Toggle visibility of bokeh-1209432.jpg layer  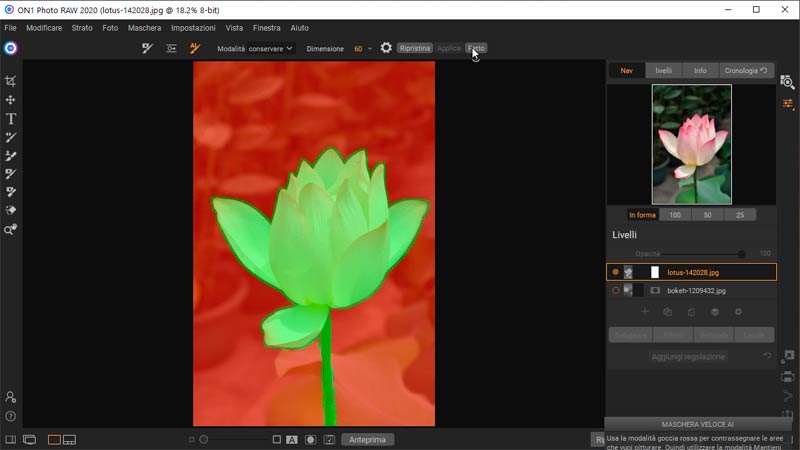coord(615,291)
